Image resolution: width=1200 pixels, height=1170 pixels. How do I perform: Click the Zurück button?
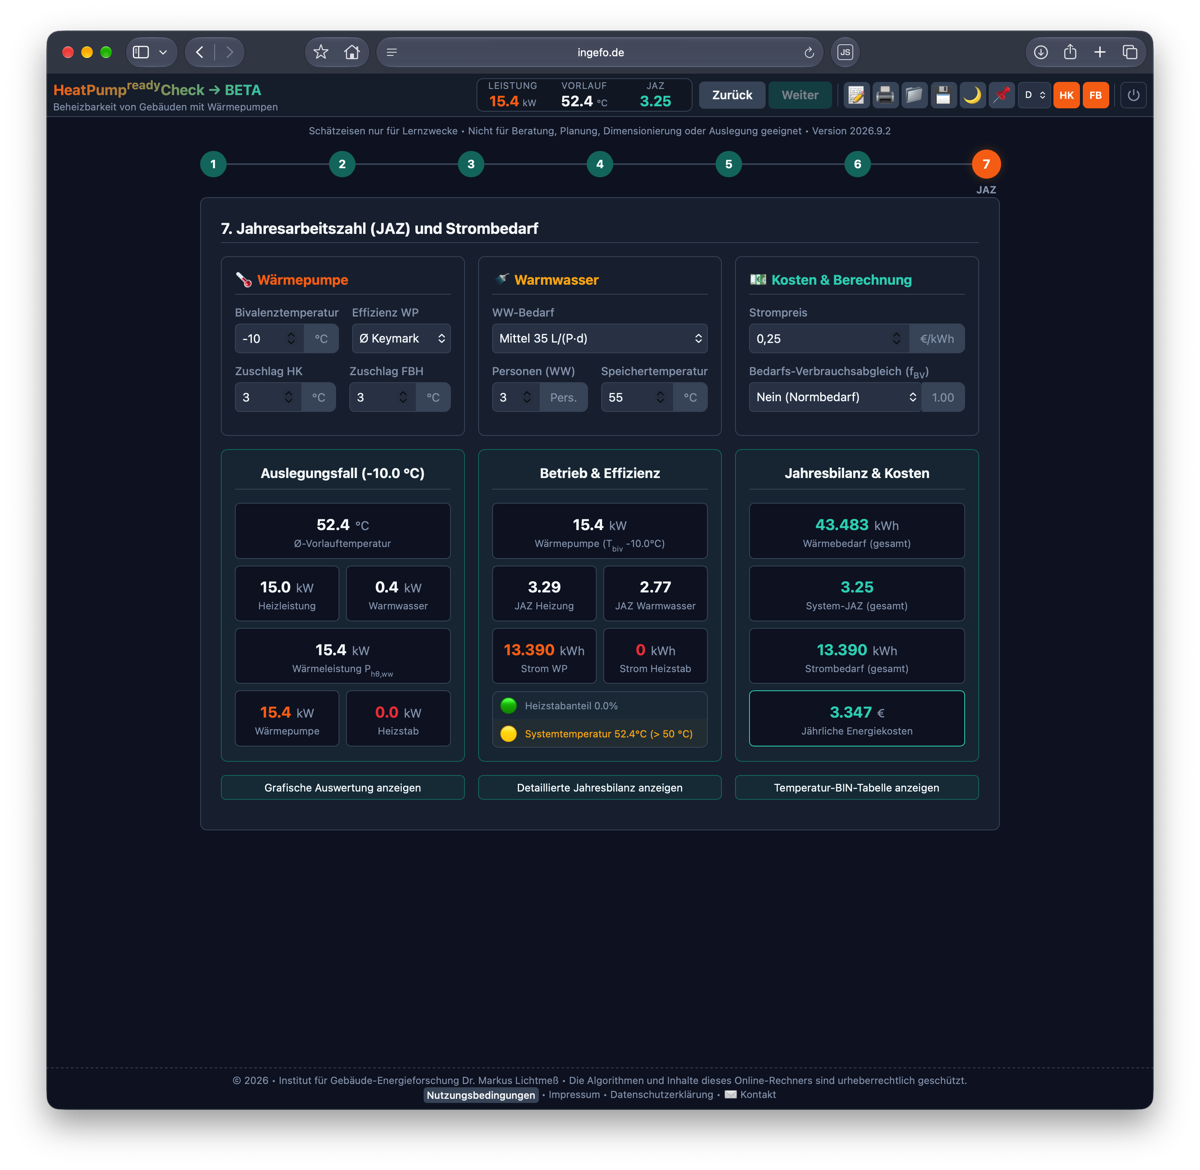click(x=732, y=95)
